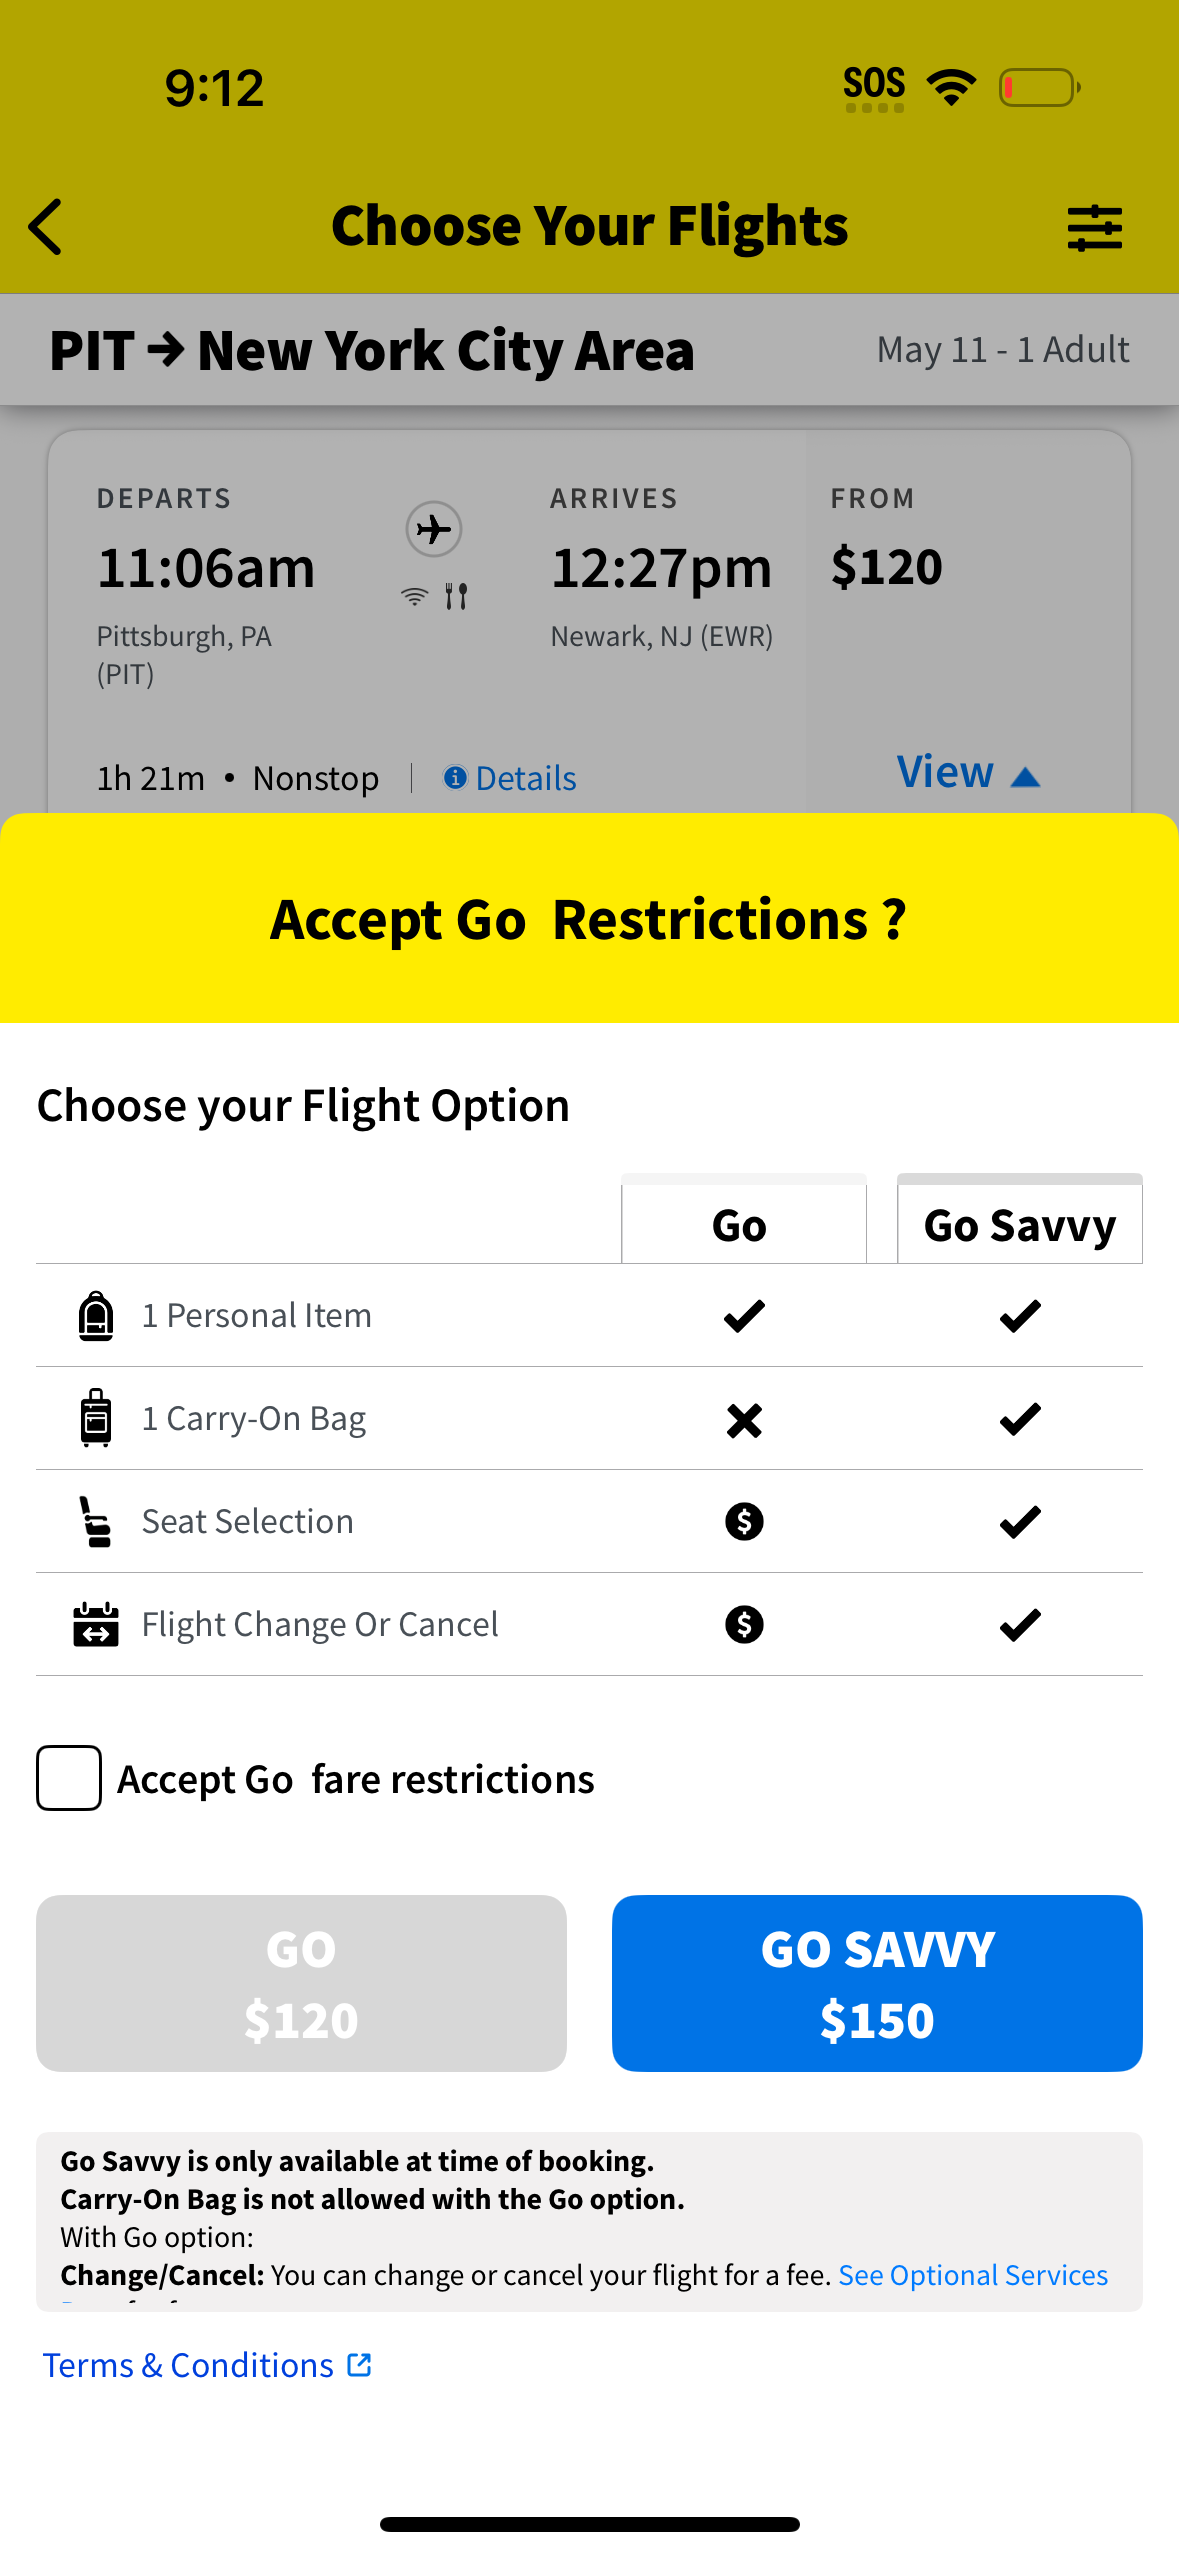The height and width of the screenshot is (2556, 1179).
Task: Check the Accept Go fare restrictions checkbox
Action: (x=68, y=1778)
